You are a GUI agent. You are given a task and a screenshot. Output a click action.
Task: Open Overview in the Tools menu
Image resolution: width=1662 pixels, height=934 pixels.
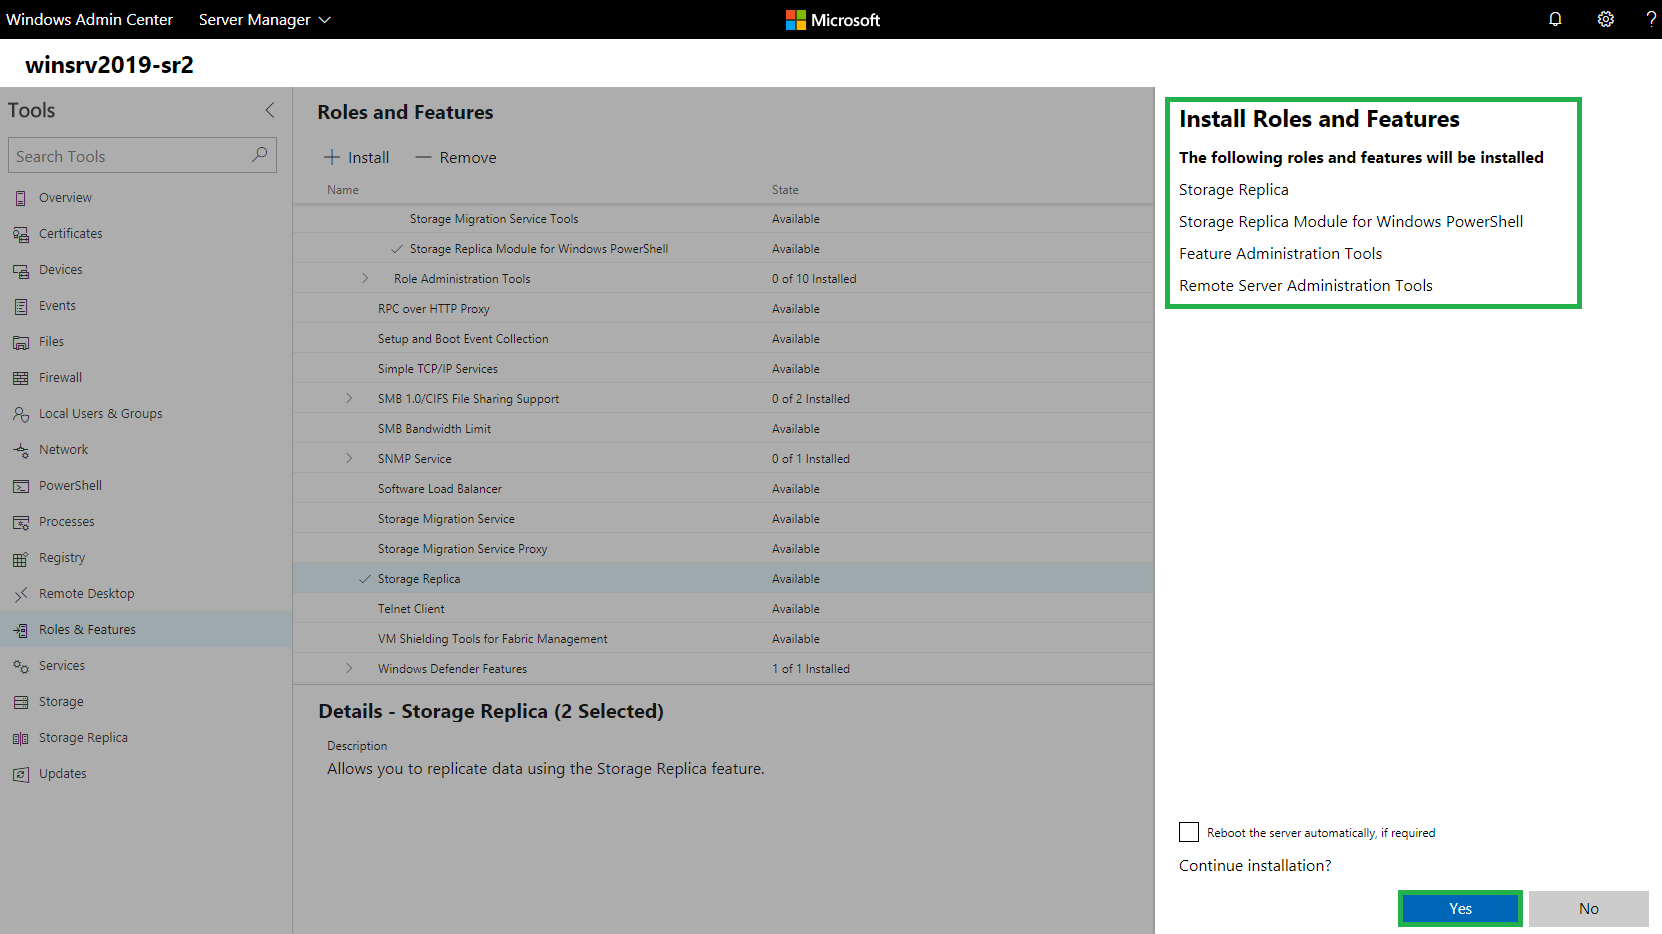[146, 198]
